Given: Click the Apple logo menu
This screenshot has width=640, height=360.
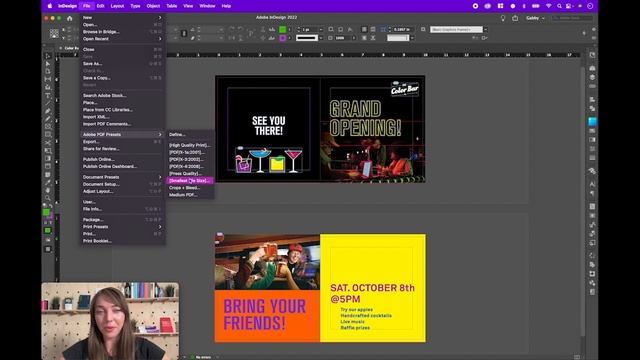Looking at the screenshot, I should [50, 6].
